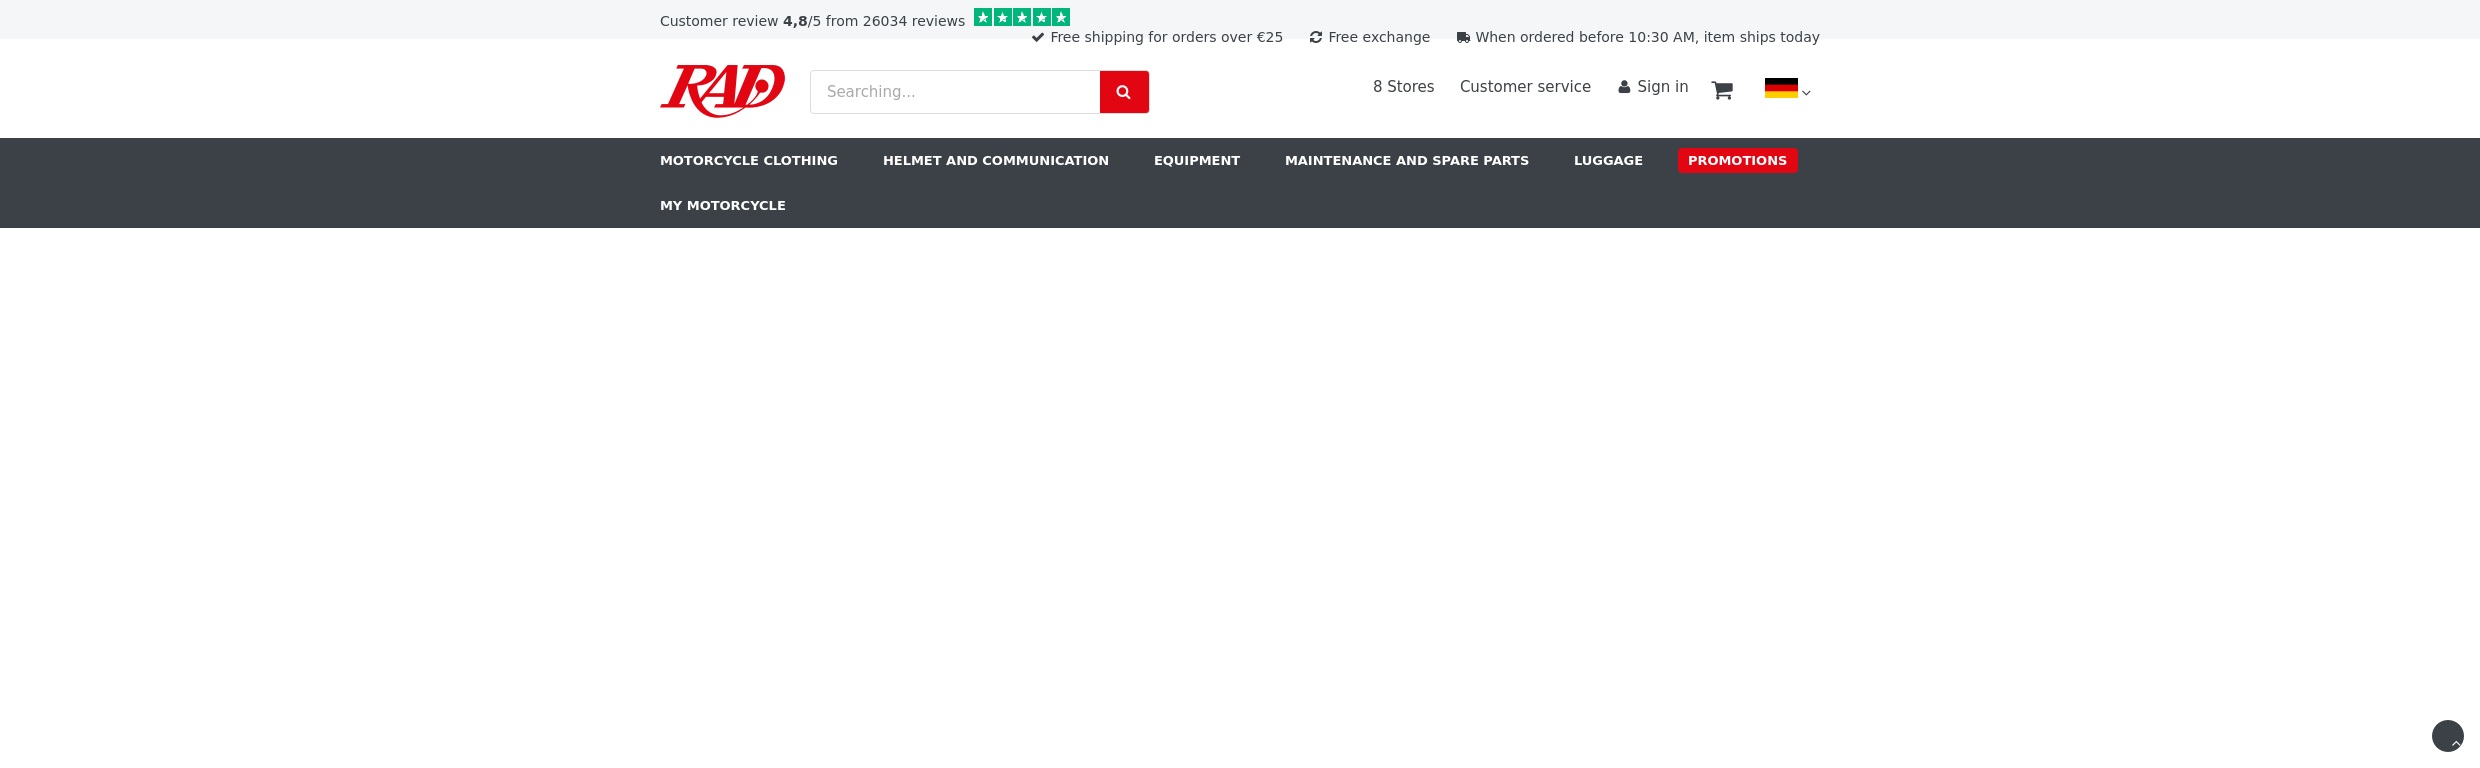Open the 8 Stores link
The width and height of the screenshot is (2480, 768).
[x=1403, y=87]
